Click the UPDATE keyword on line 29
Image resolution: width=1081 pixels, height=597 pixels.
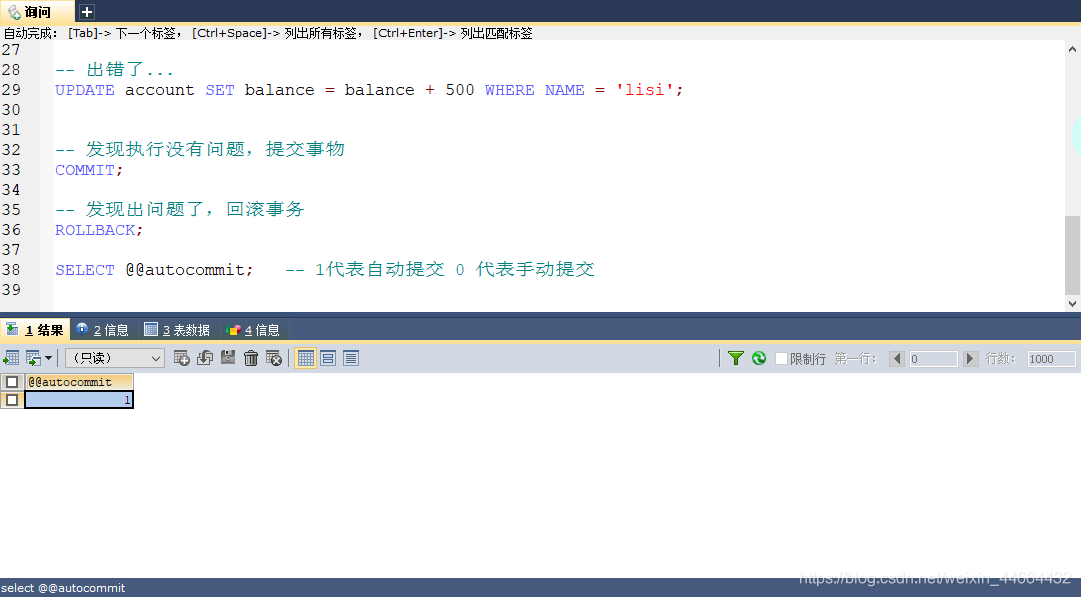pyautogui.click(x=85, y=90)
